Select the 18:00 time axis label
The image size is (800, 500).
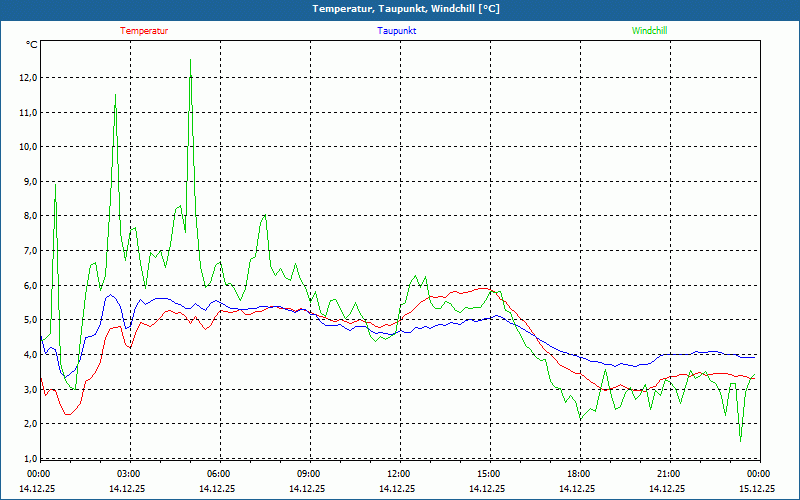578,474
